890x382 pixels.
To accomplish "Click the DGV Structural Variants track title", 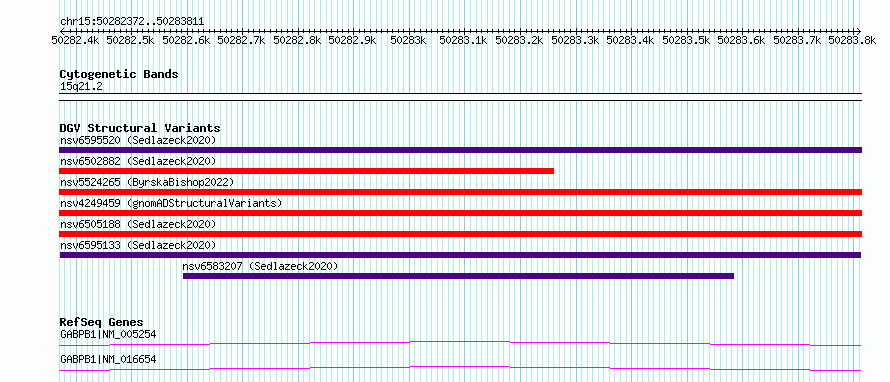I will 140,128.
